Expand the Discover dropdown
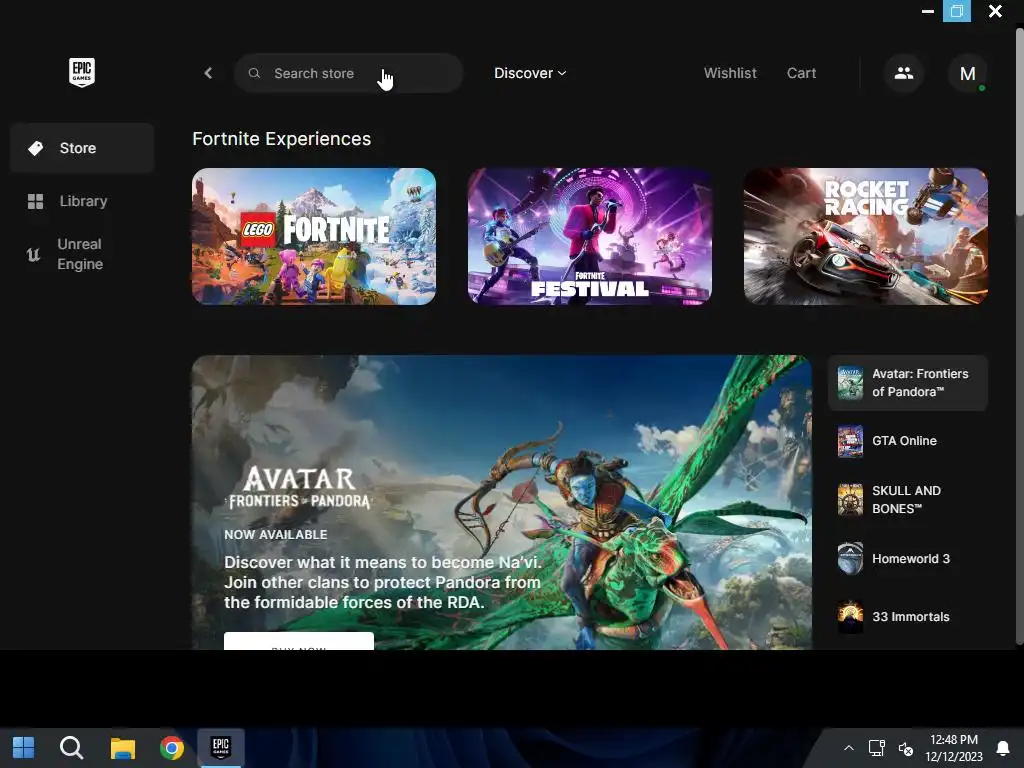 pos(530,73)
